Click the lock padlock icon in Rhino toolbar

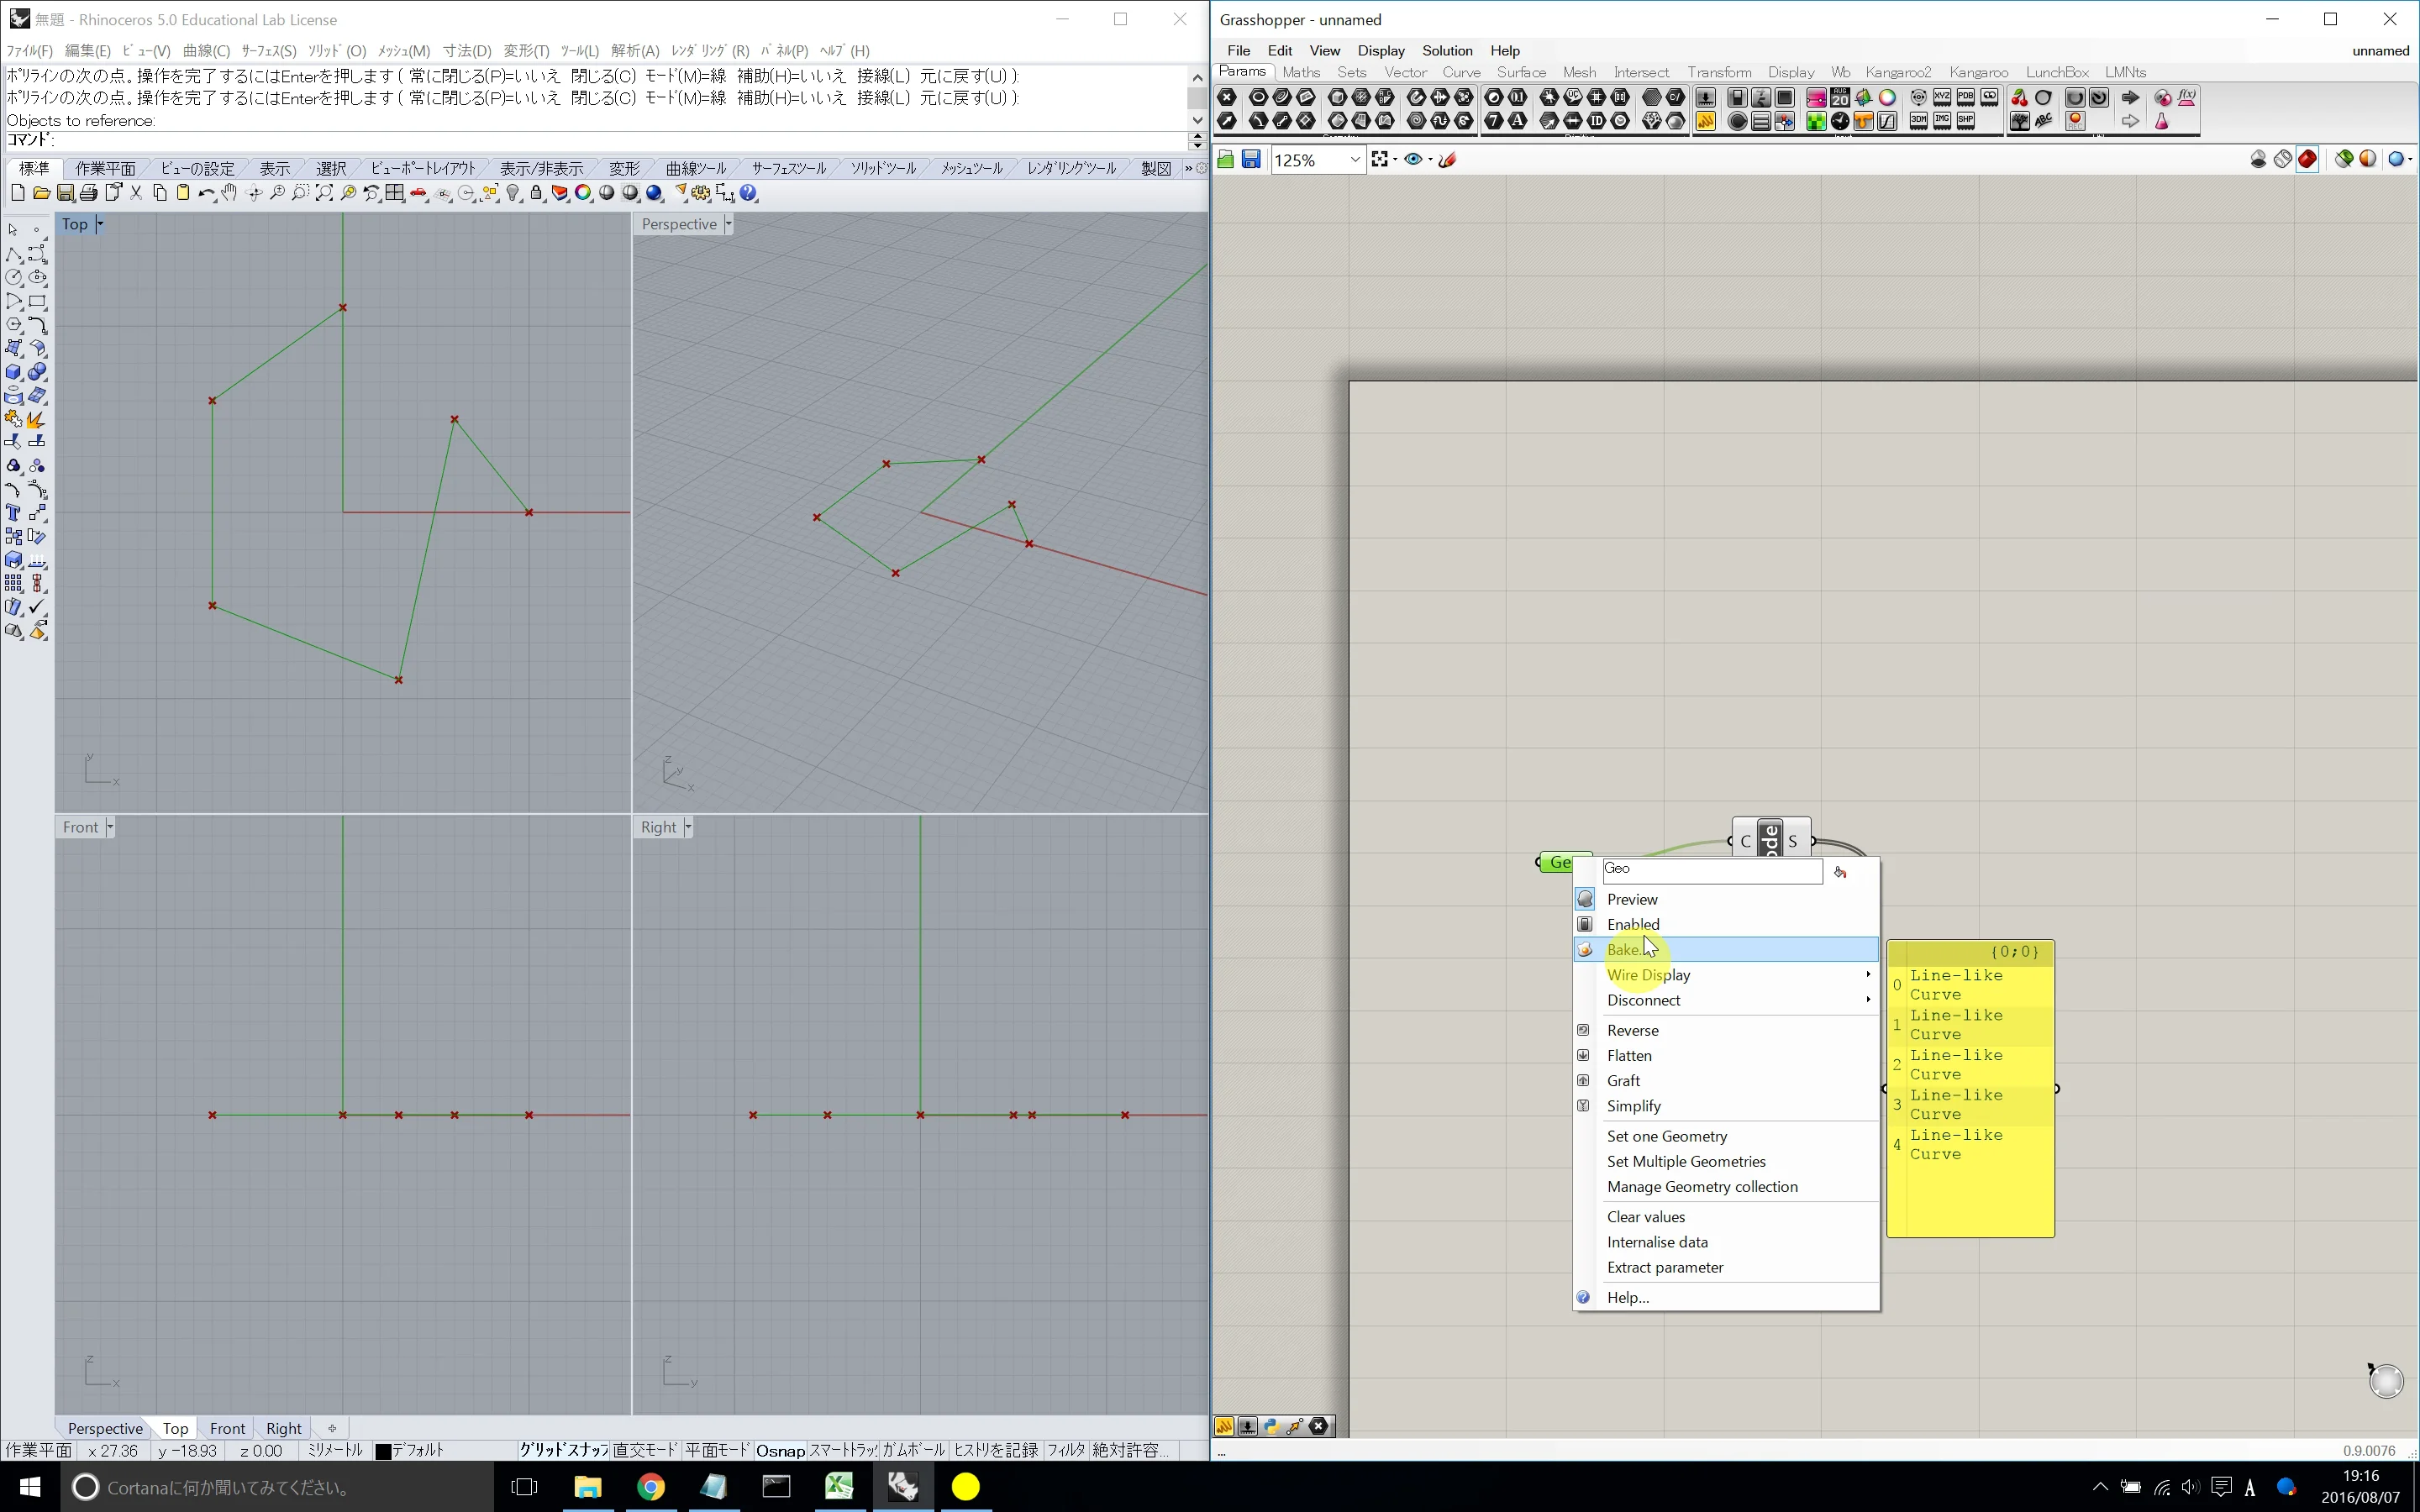coord(537,194)
